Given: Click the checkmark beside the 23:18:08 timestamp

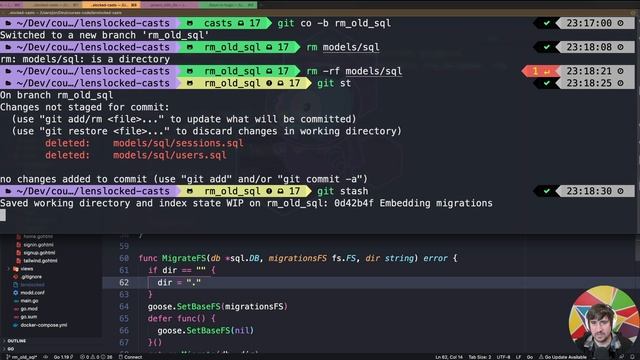Looking at the screenshot, I should pyautogui.click(x=546, y=47).
